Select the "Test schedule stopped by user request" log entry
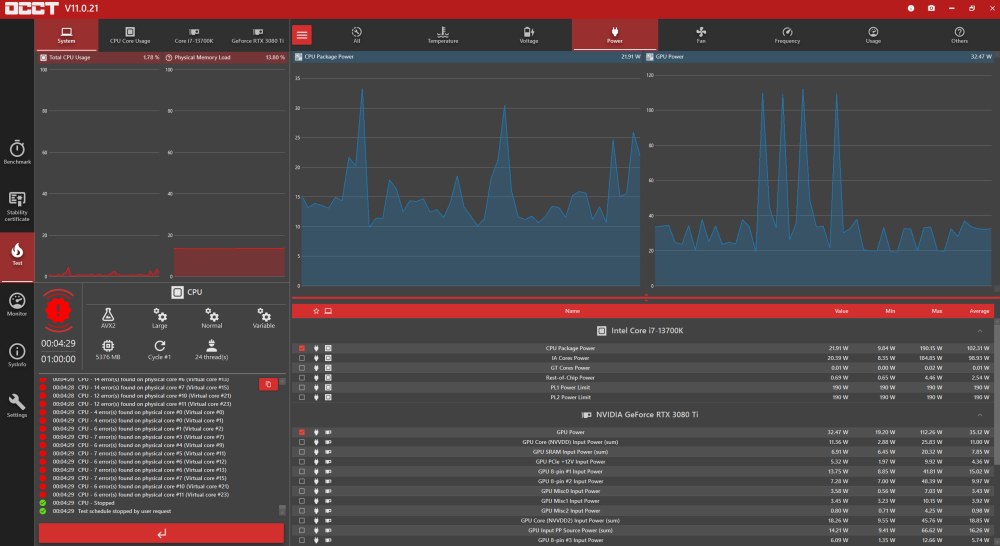The height and width of the screenshot is (546, 1000). (124, 511)
